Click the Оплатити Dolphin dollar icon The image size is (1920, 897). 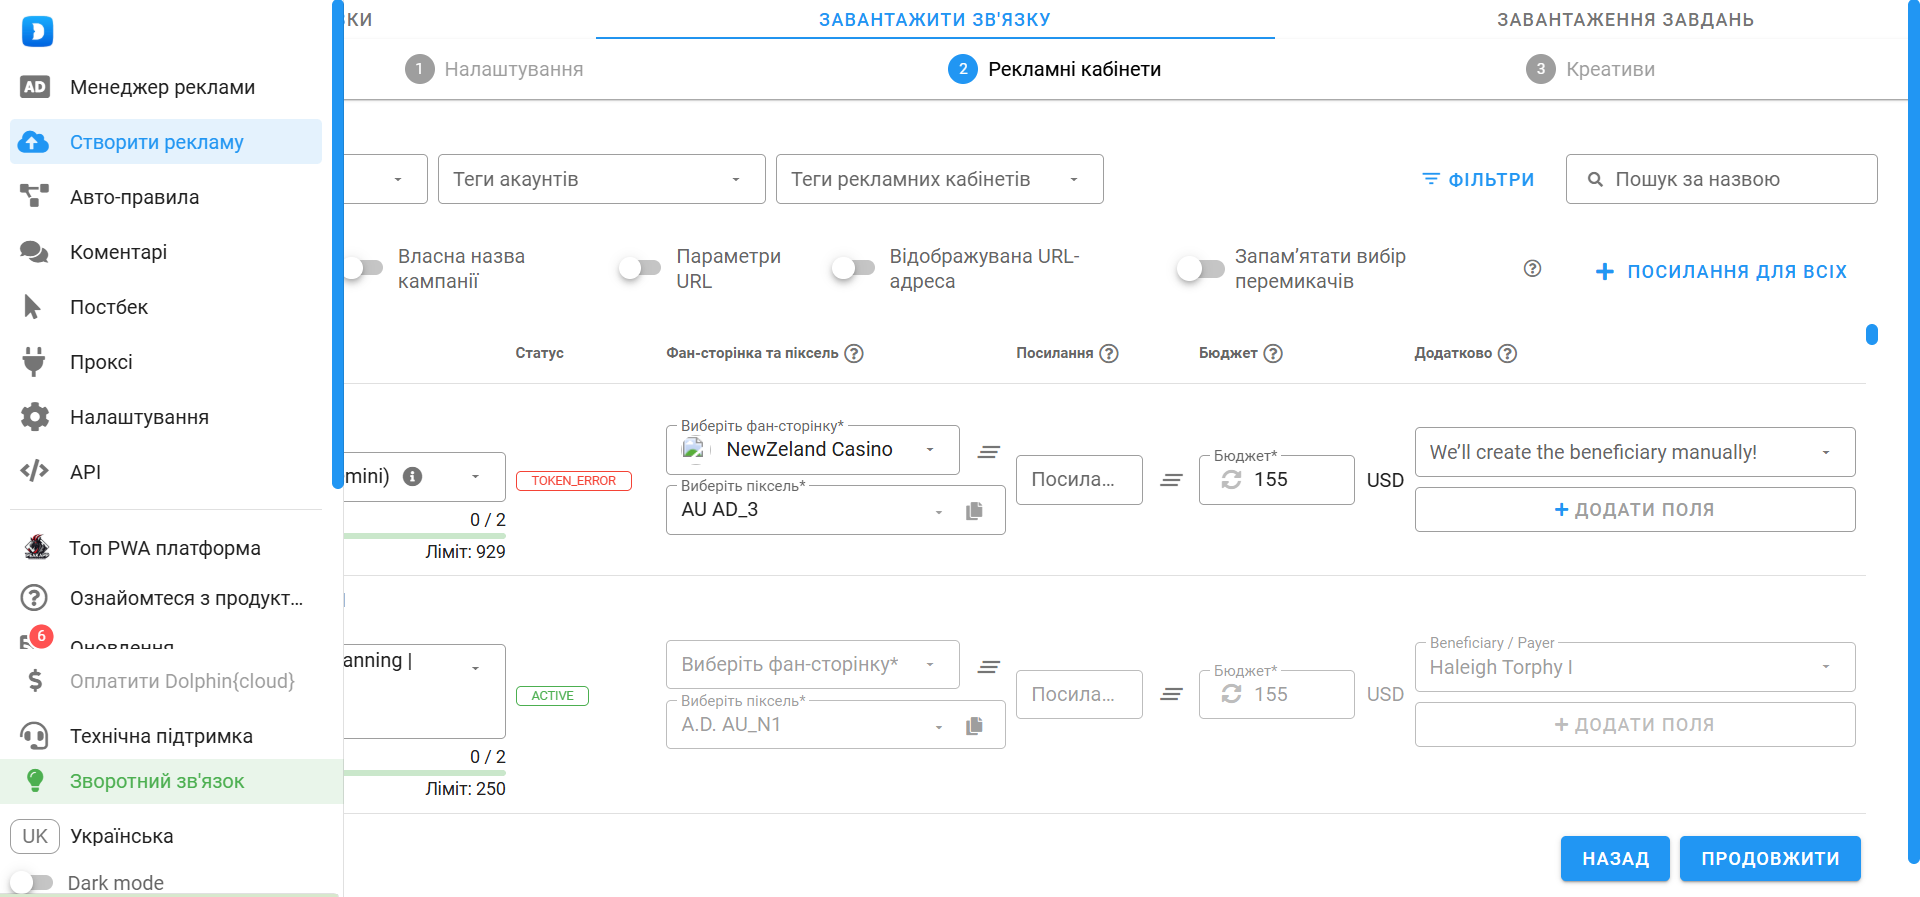35,681
